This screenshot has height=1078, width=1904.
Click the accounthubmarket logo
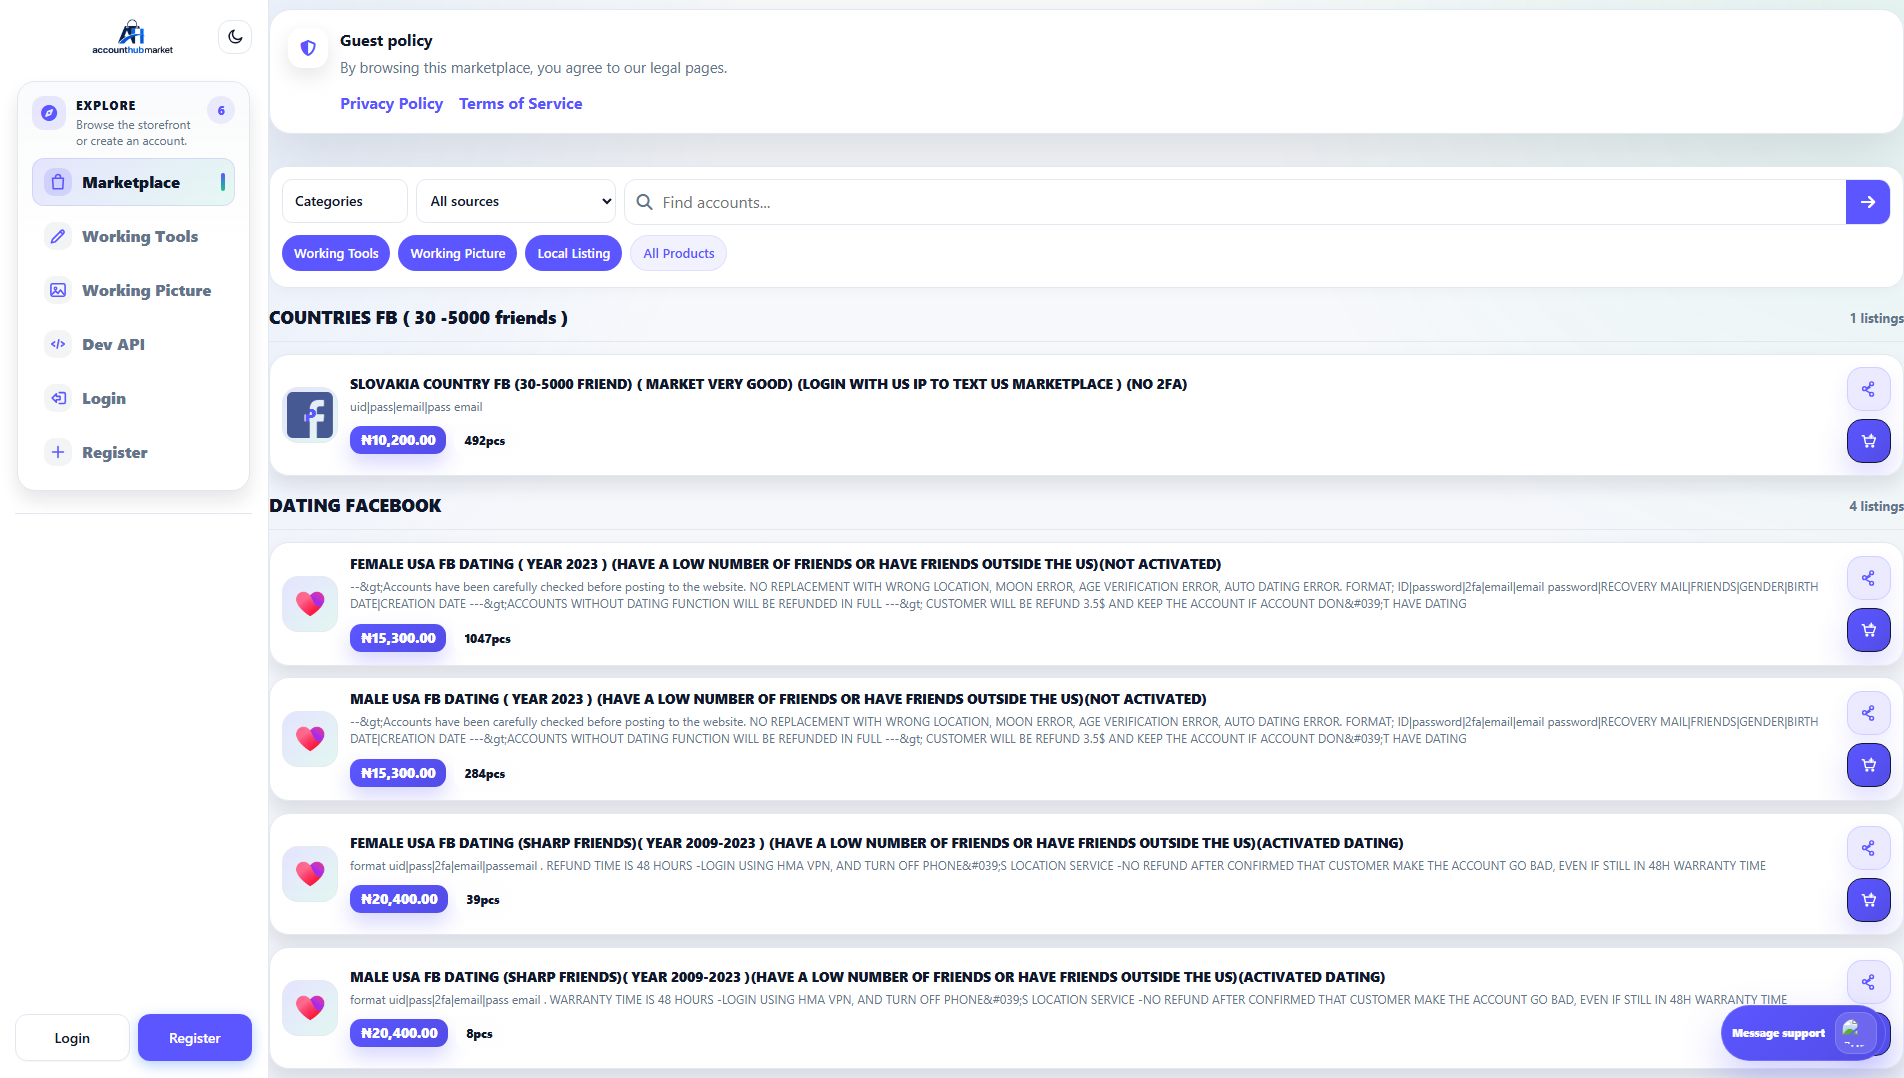click(x=132, y=37)
